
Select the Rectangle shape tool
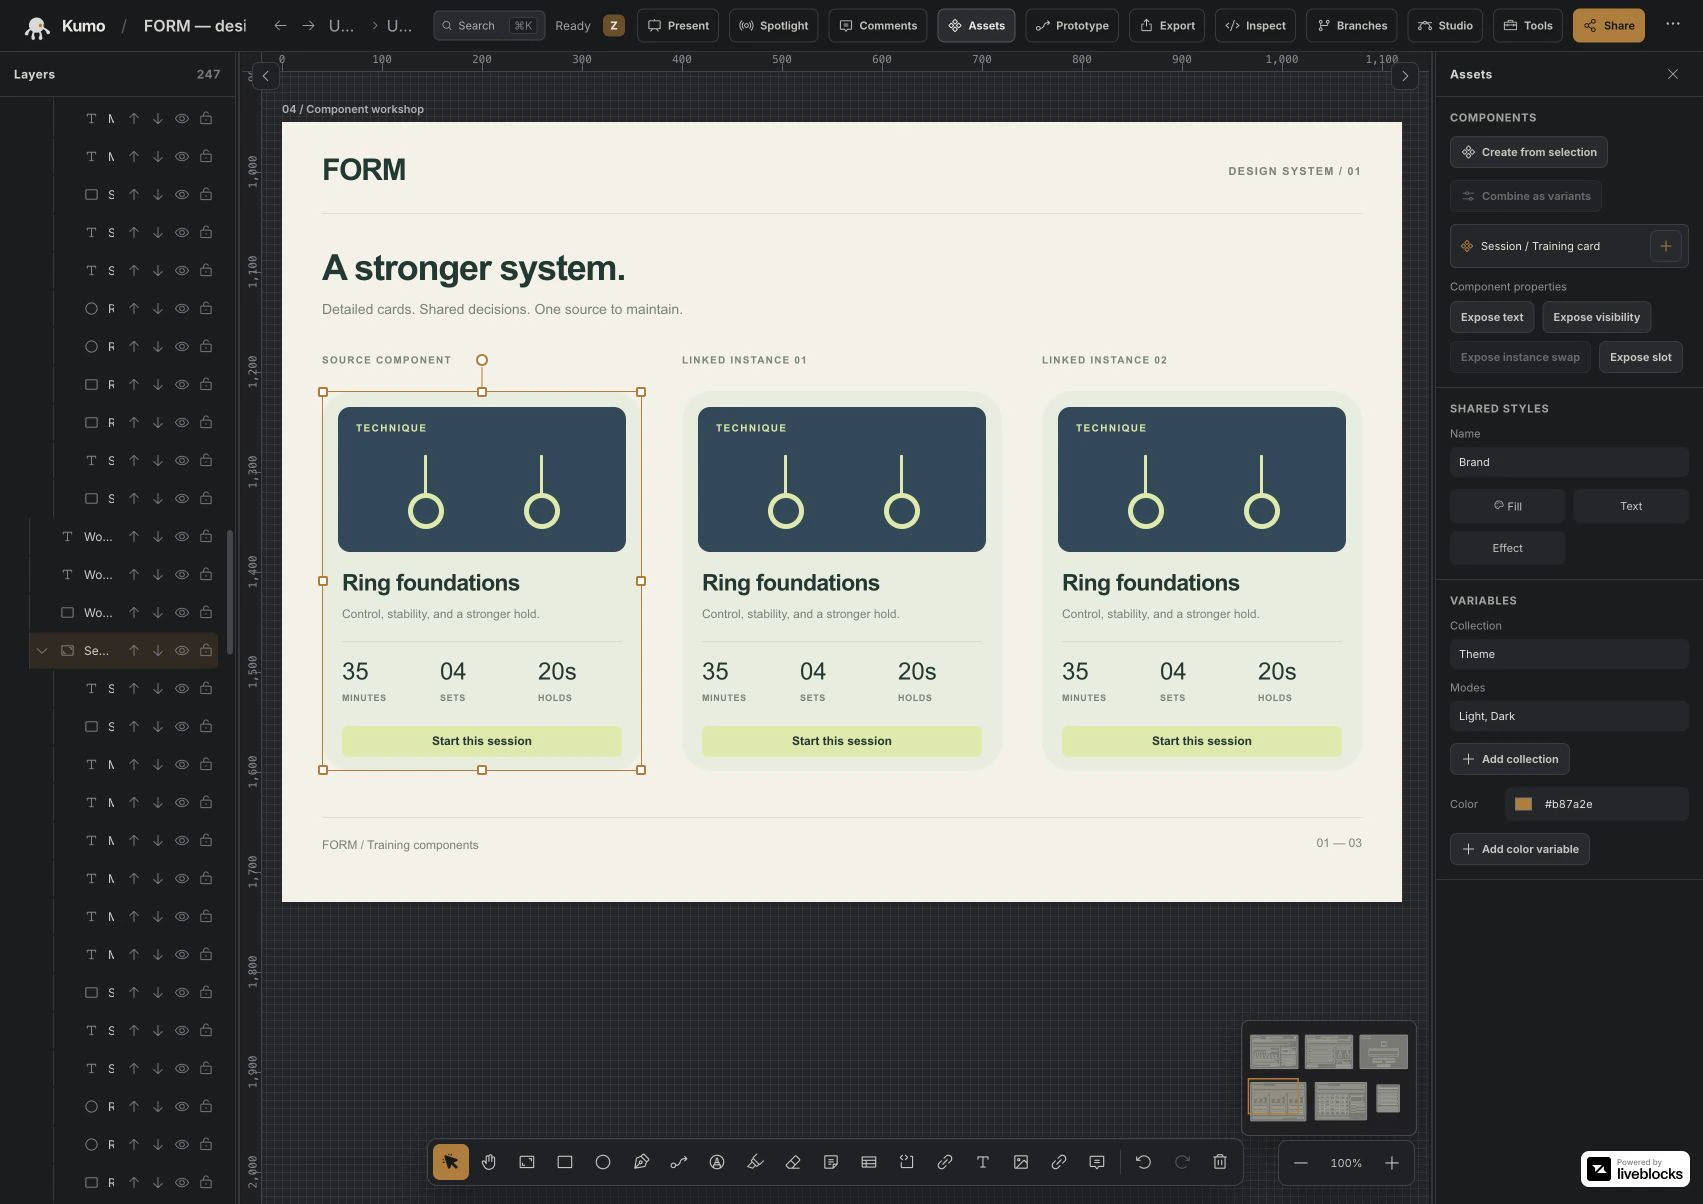coord(564,1162)
